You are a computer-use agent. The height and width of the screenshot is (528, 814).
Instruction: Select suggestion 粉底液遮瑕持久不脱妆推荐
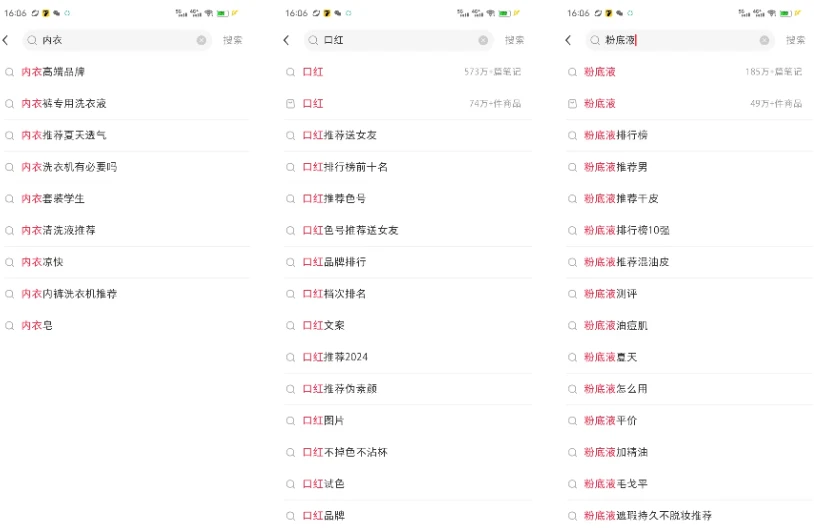pos(648,515)
